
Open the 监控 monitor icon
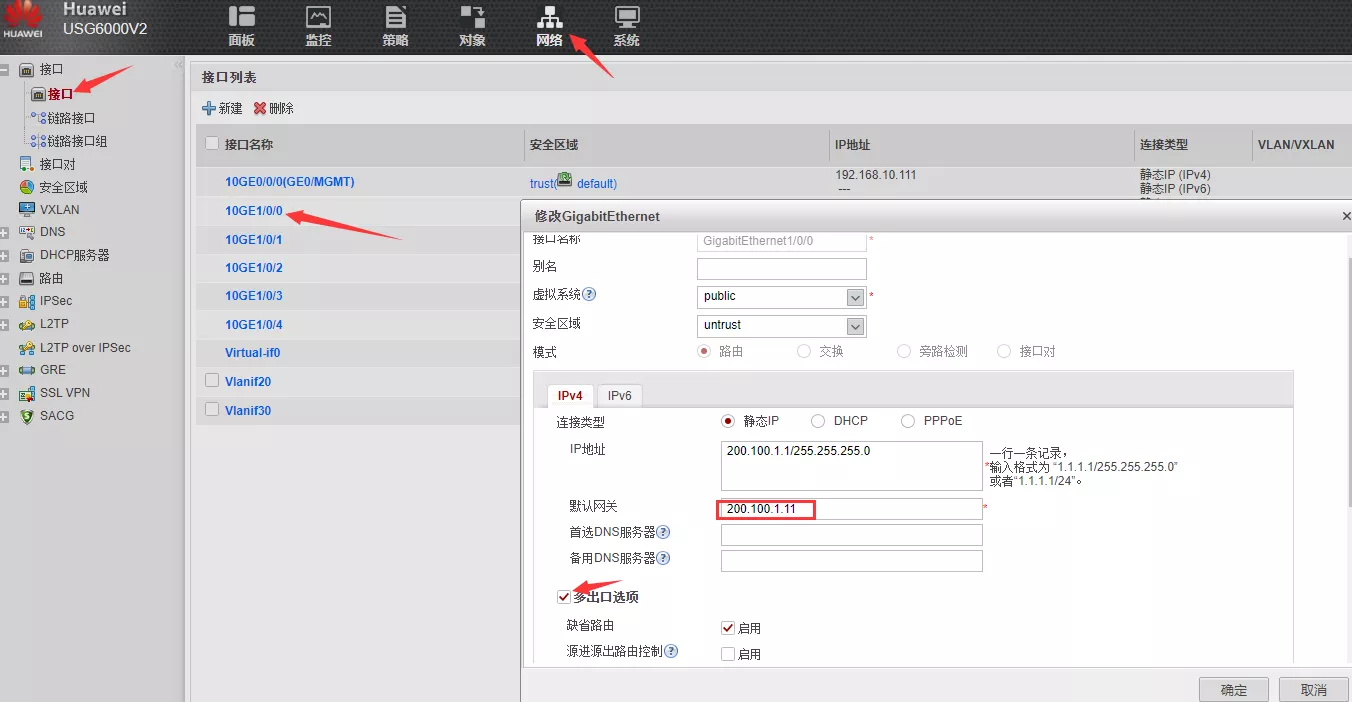pyautogui.click(x=318, y=17)
